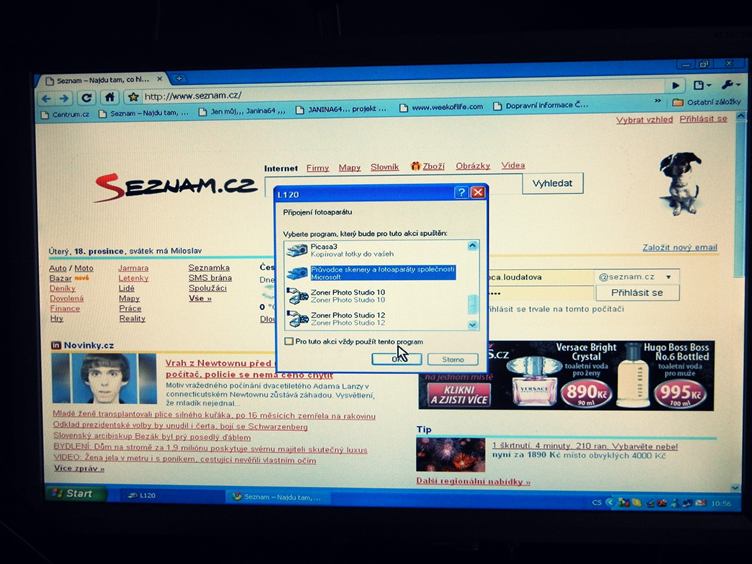The image size is (752, 564).
Task: Enable always use this program checkbox
Action: click(x=289, y=341)
